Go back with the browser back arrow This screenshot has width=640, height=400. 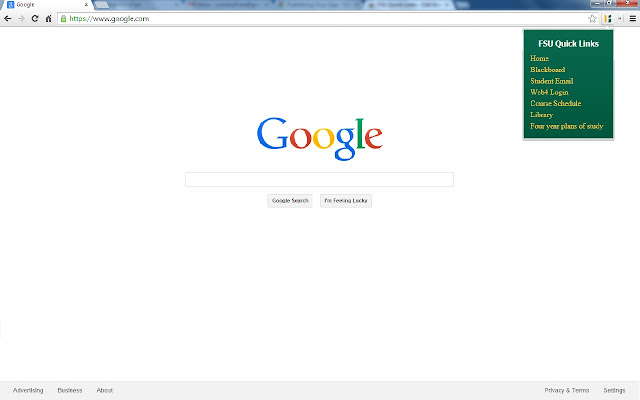click(x=7, y=18)
